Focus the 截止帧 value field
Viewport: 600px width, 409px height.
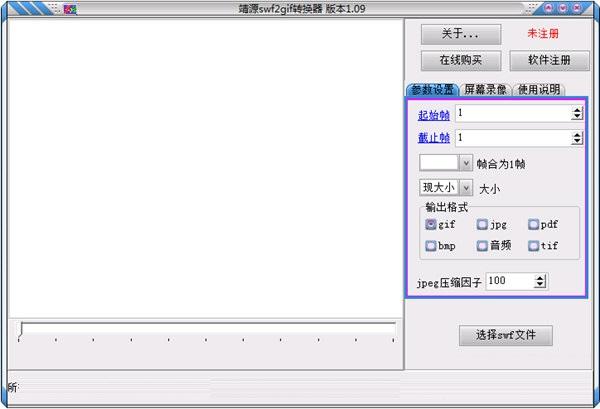(514, 138)
